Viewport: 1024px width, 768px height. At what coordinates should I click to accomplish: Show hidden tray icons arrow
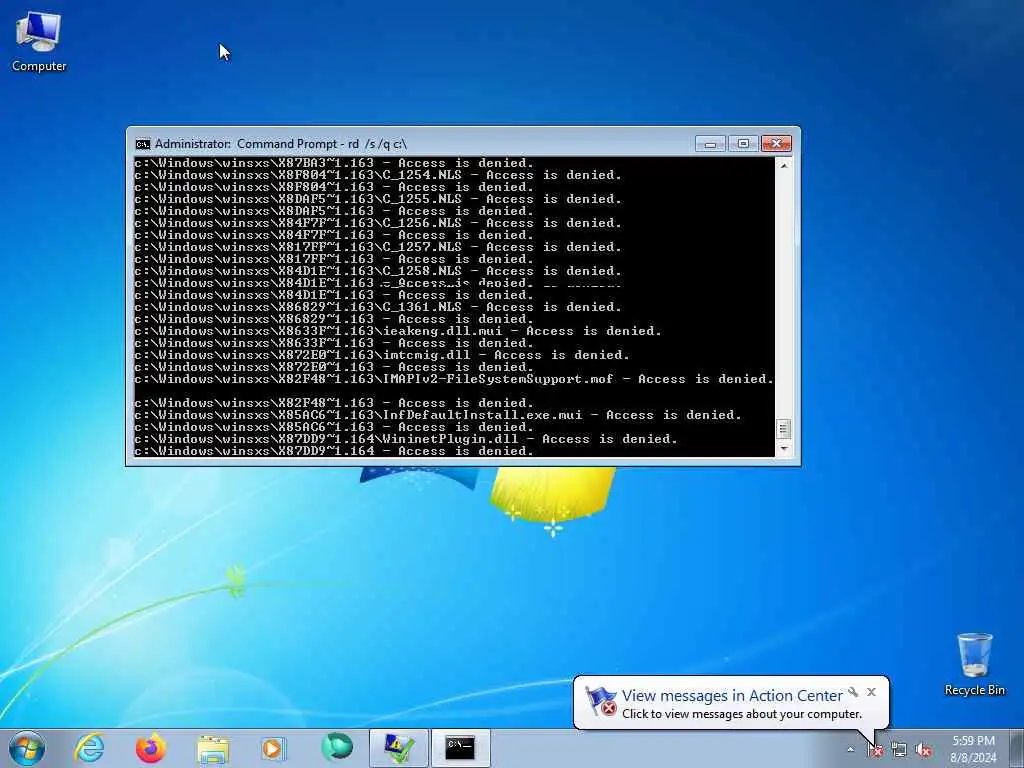850,750
